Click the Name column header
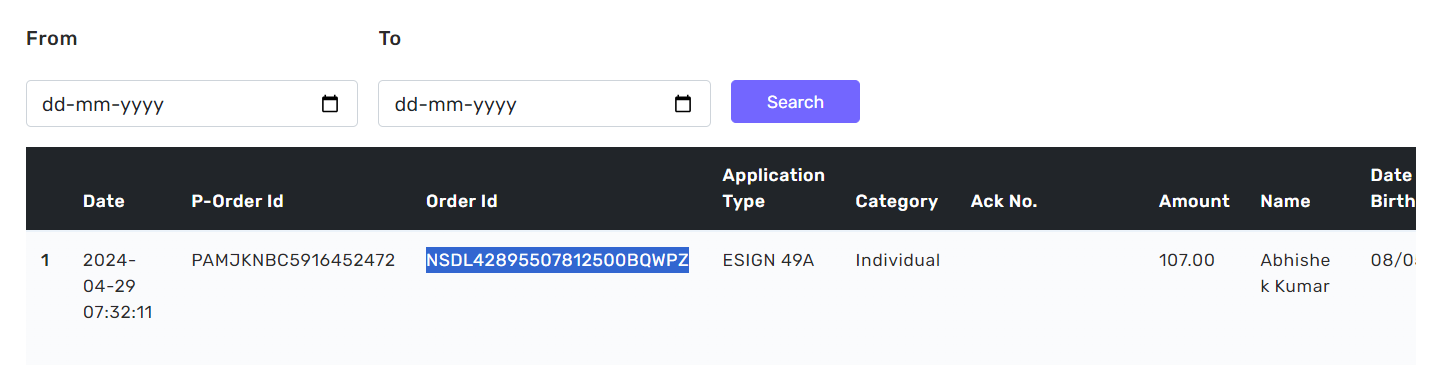The image size is (1434, 365). 1285,201
